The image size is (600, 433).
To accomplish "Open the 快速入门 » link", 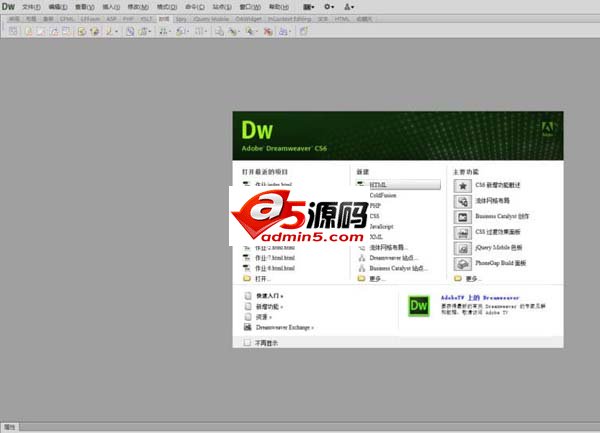I will coord(269,296).
